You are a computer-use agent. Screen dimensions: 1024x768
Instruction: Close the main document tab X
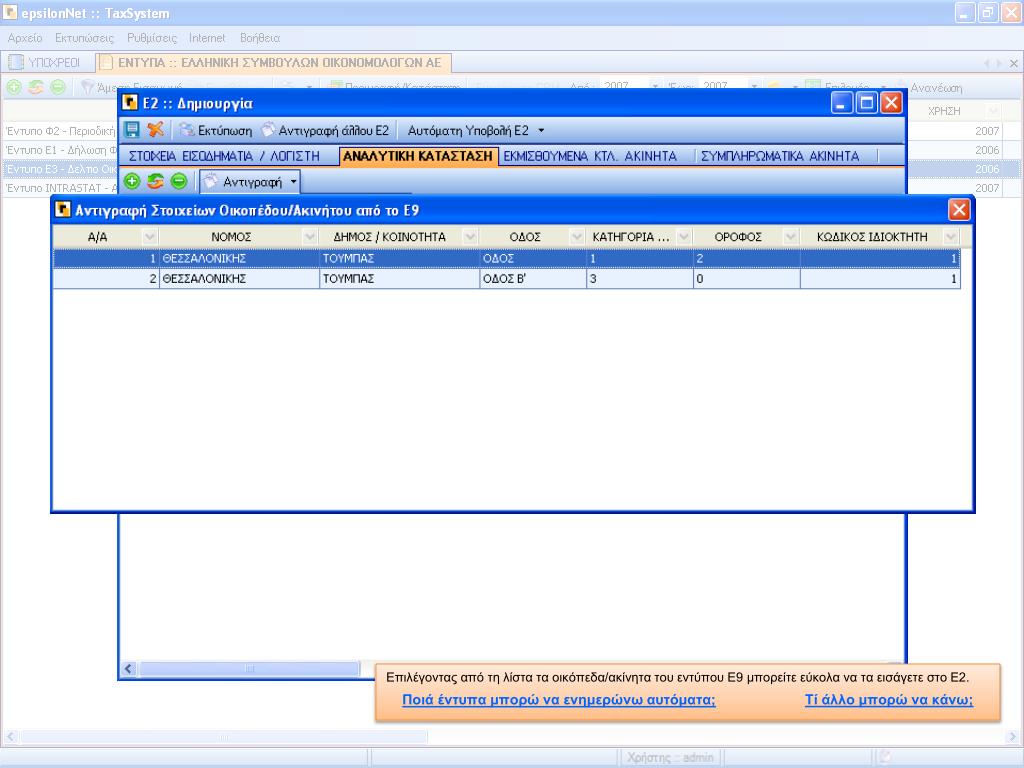[x=1014, y=63]
